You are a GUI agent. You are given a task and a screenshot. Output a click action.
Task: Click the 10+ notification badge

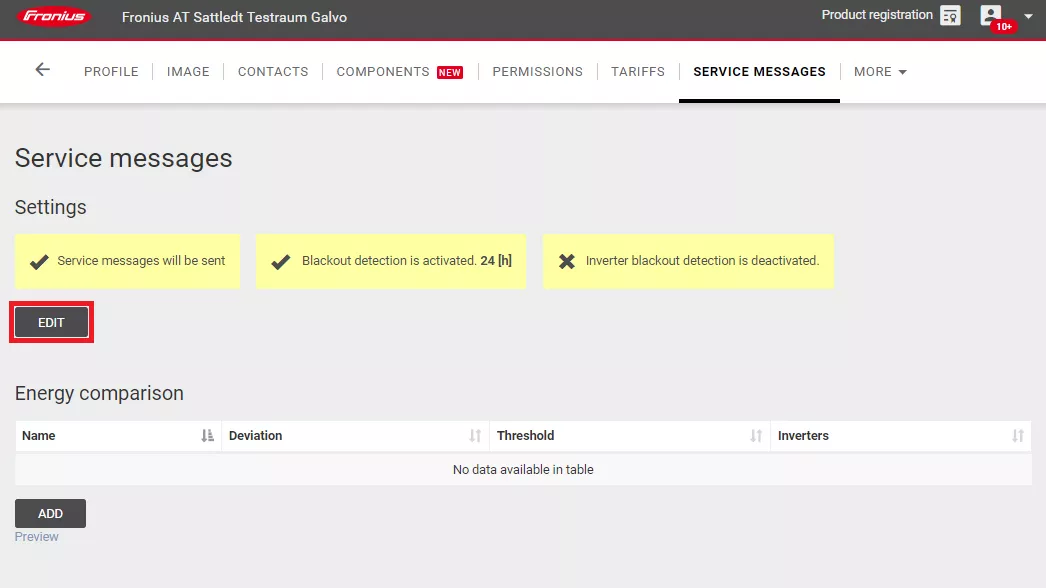point(1004,27)
